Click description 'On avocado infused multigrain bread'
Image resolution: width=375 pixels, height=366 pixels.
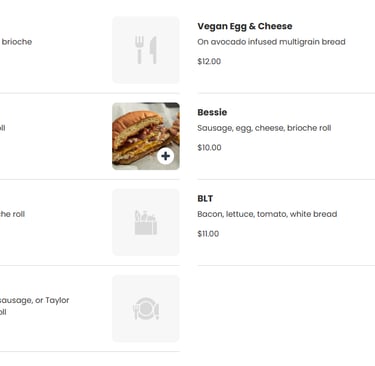(271, 42)
